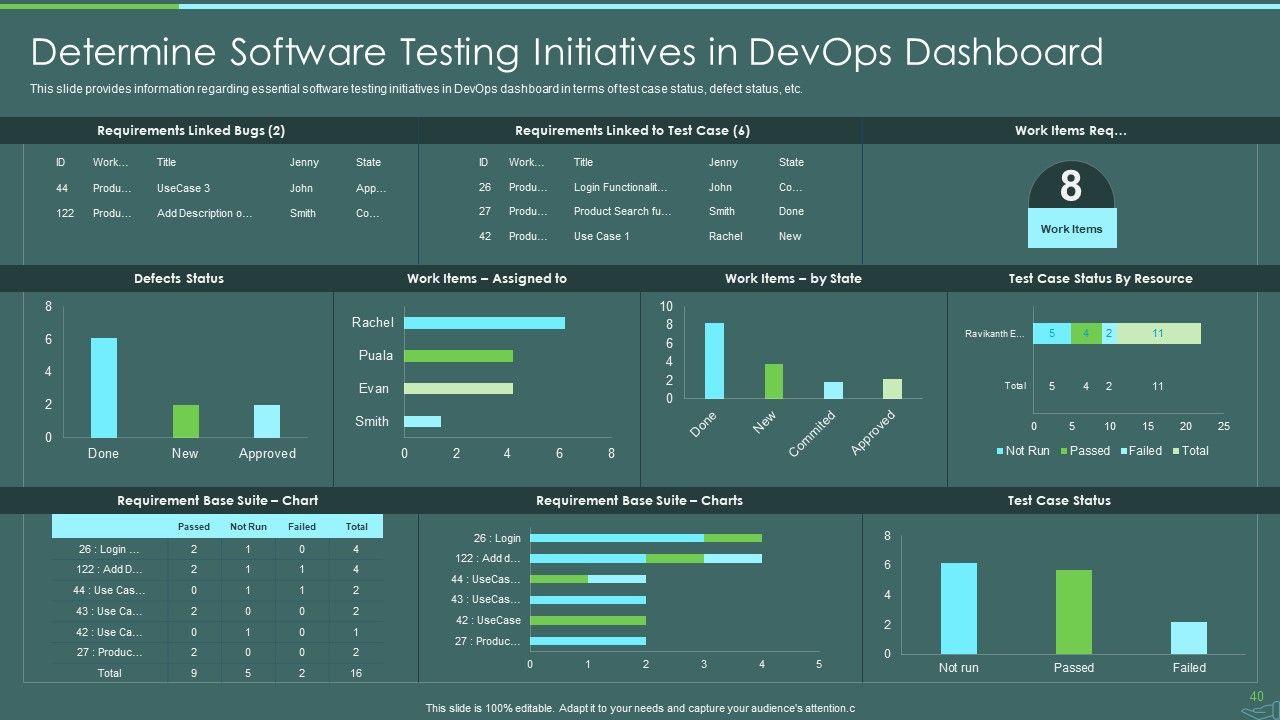The image size is (1280, 720).
Task: Click the Total row in Requirement Base Suite table
Action: (x=217, y=673)
